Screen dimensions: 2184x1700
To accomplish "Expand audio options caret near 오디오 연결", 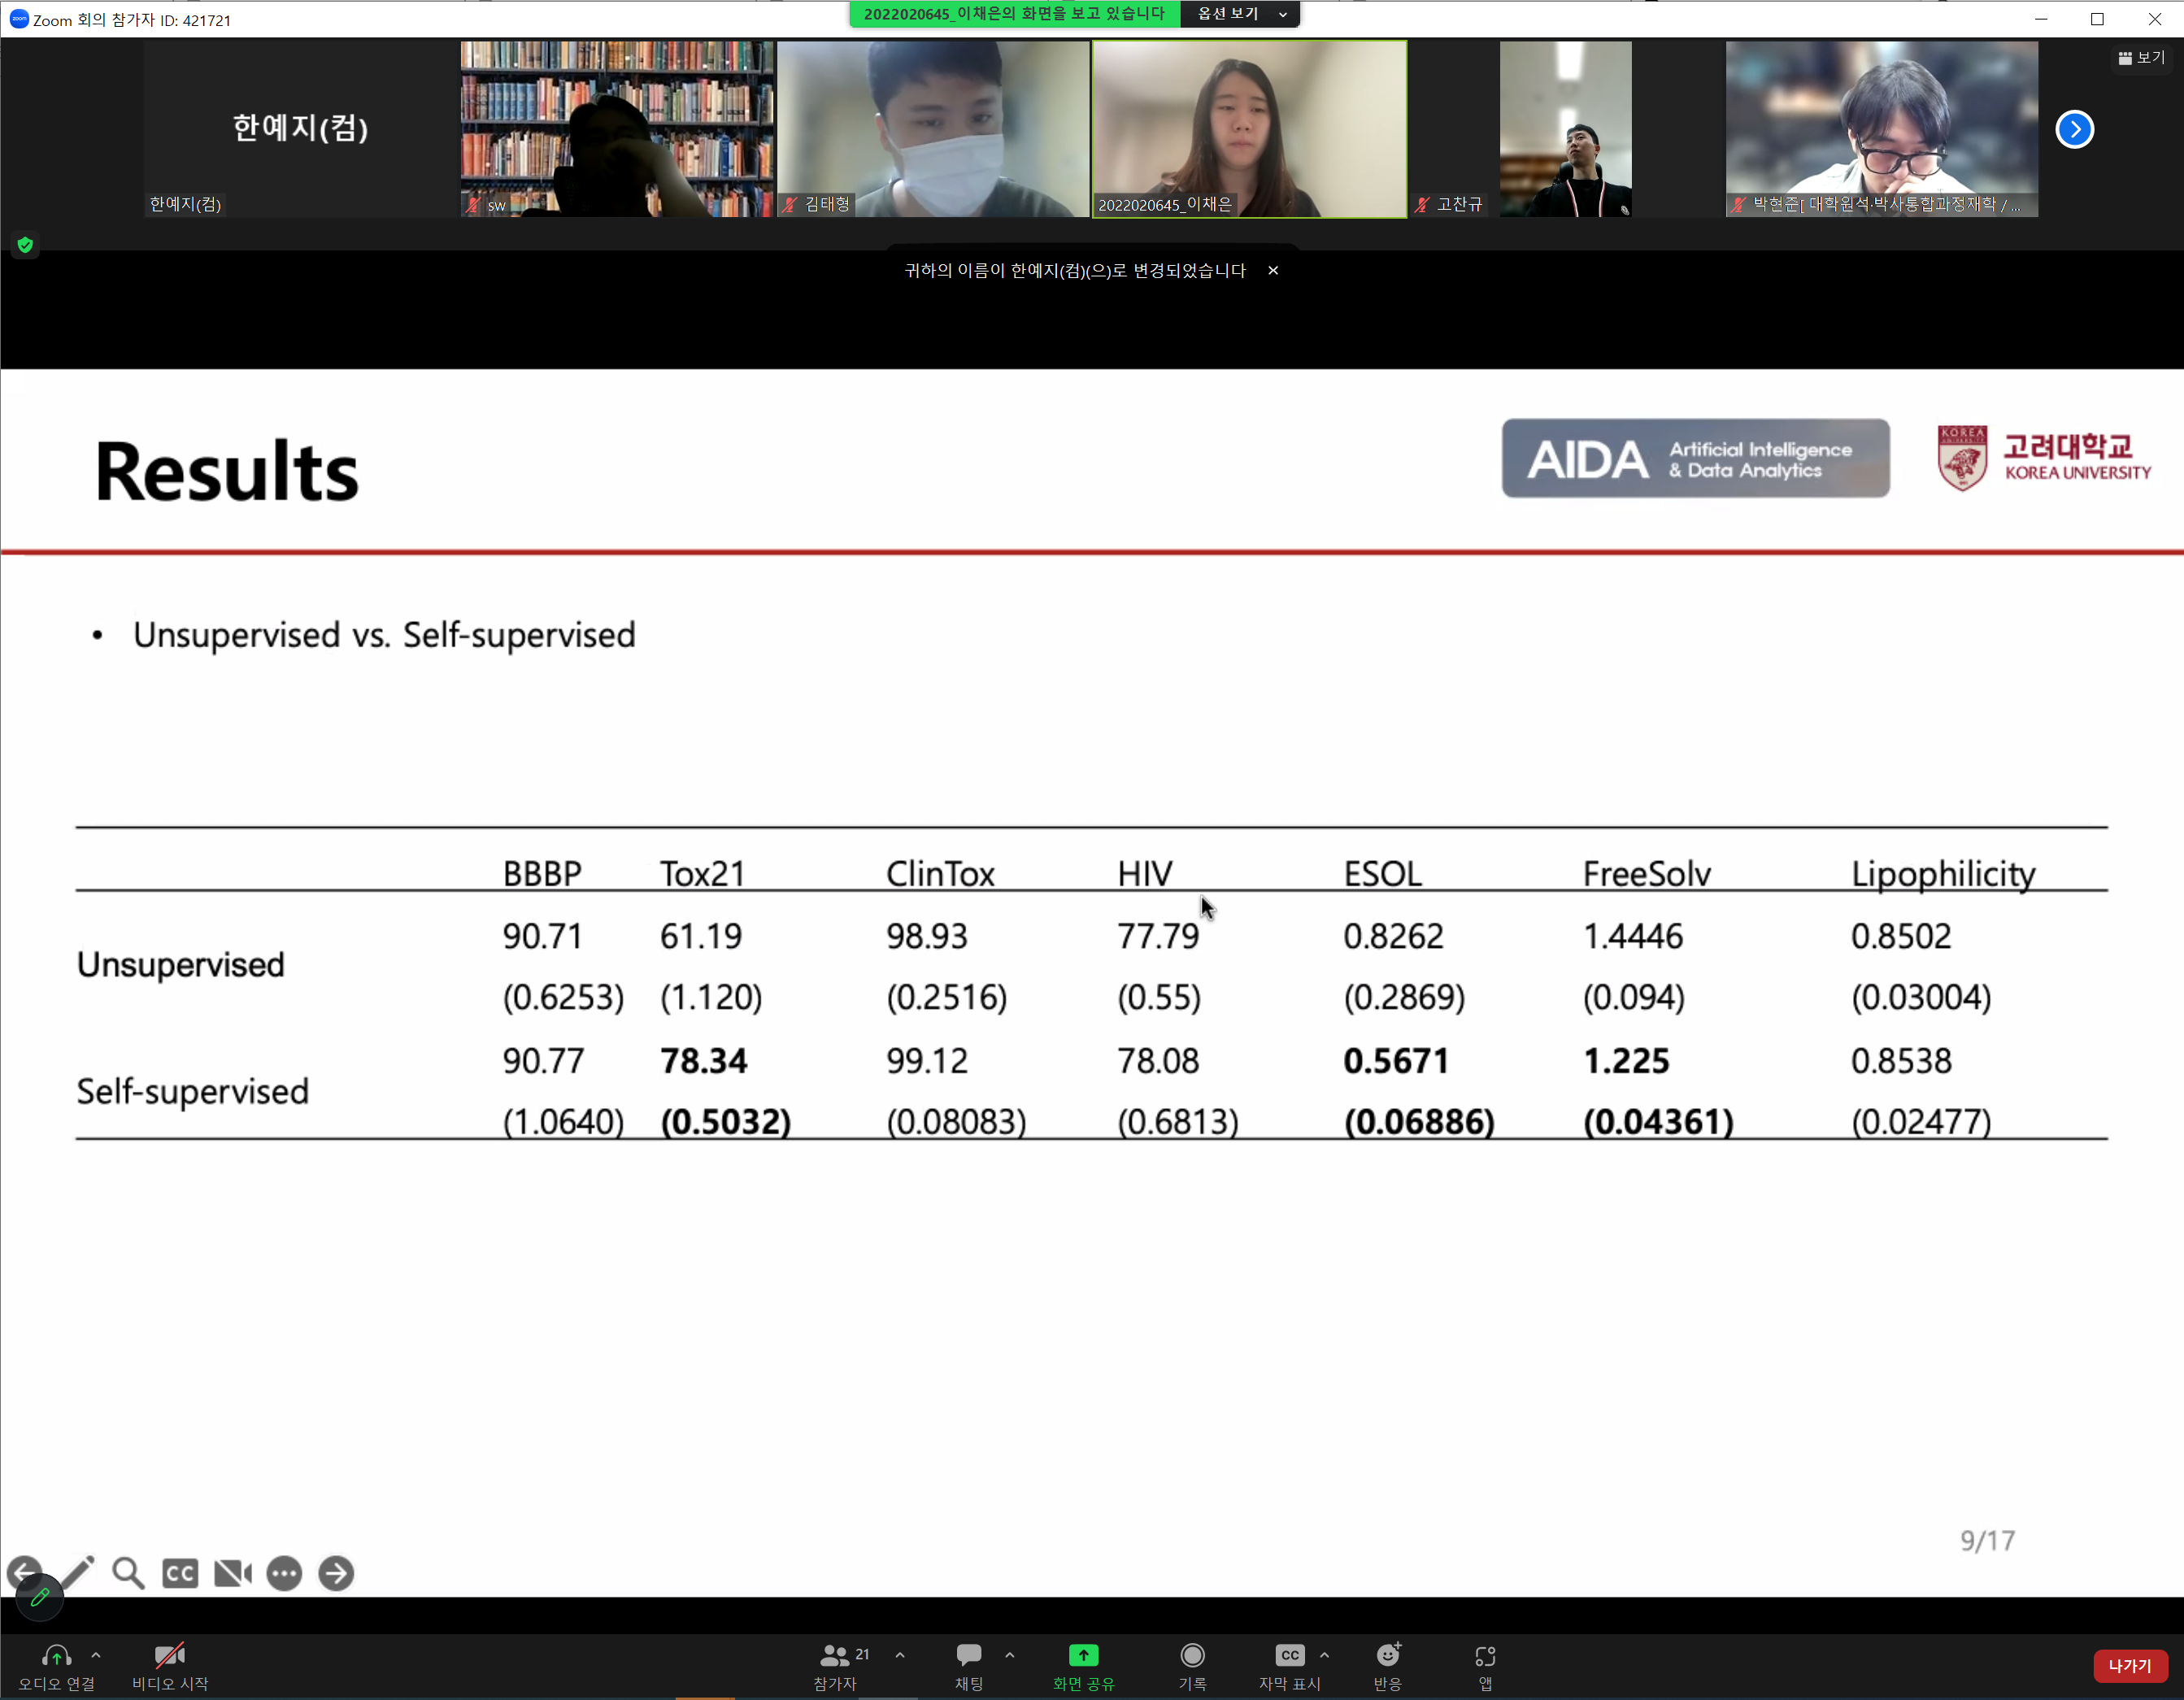I will coord(96,1656).
